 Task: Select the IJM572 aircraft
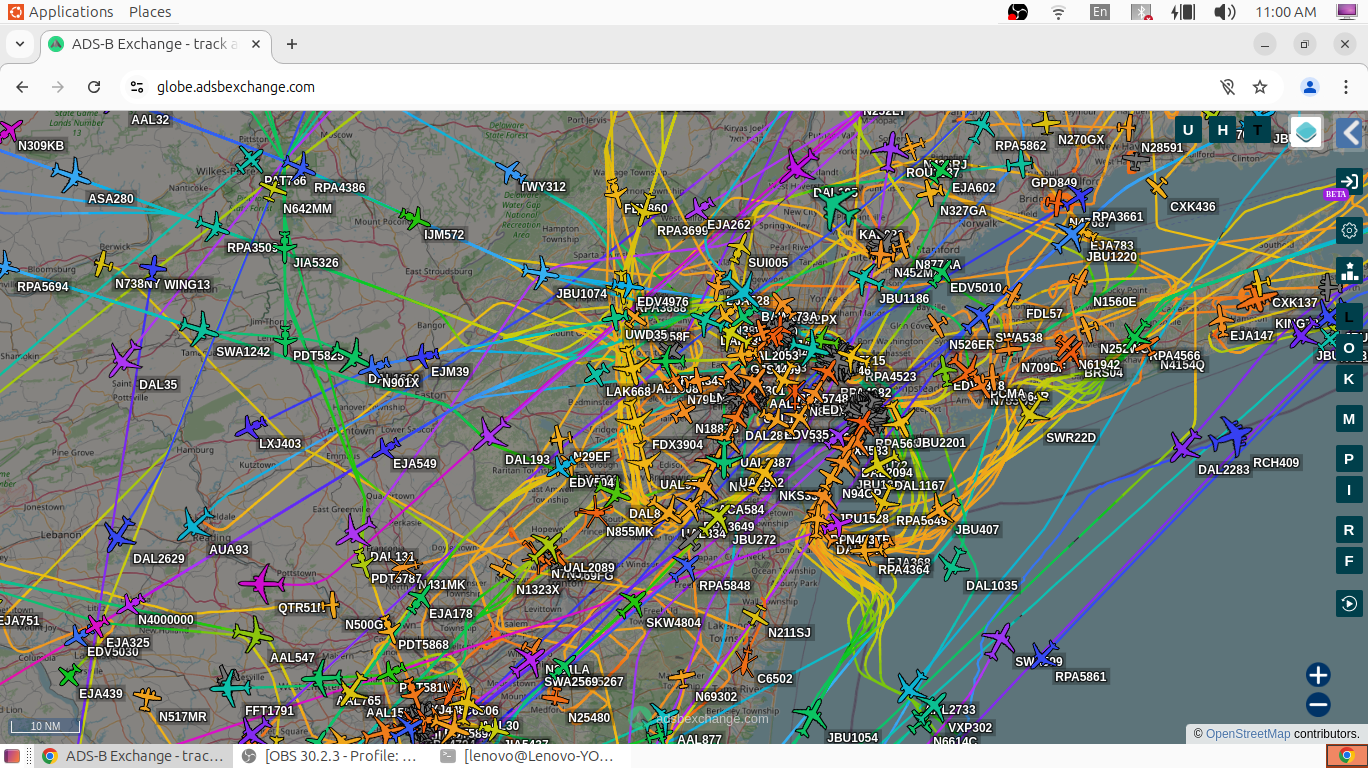point(414,217)
